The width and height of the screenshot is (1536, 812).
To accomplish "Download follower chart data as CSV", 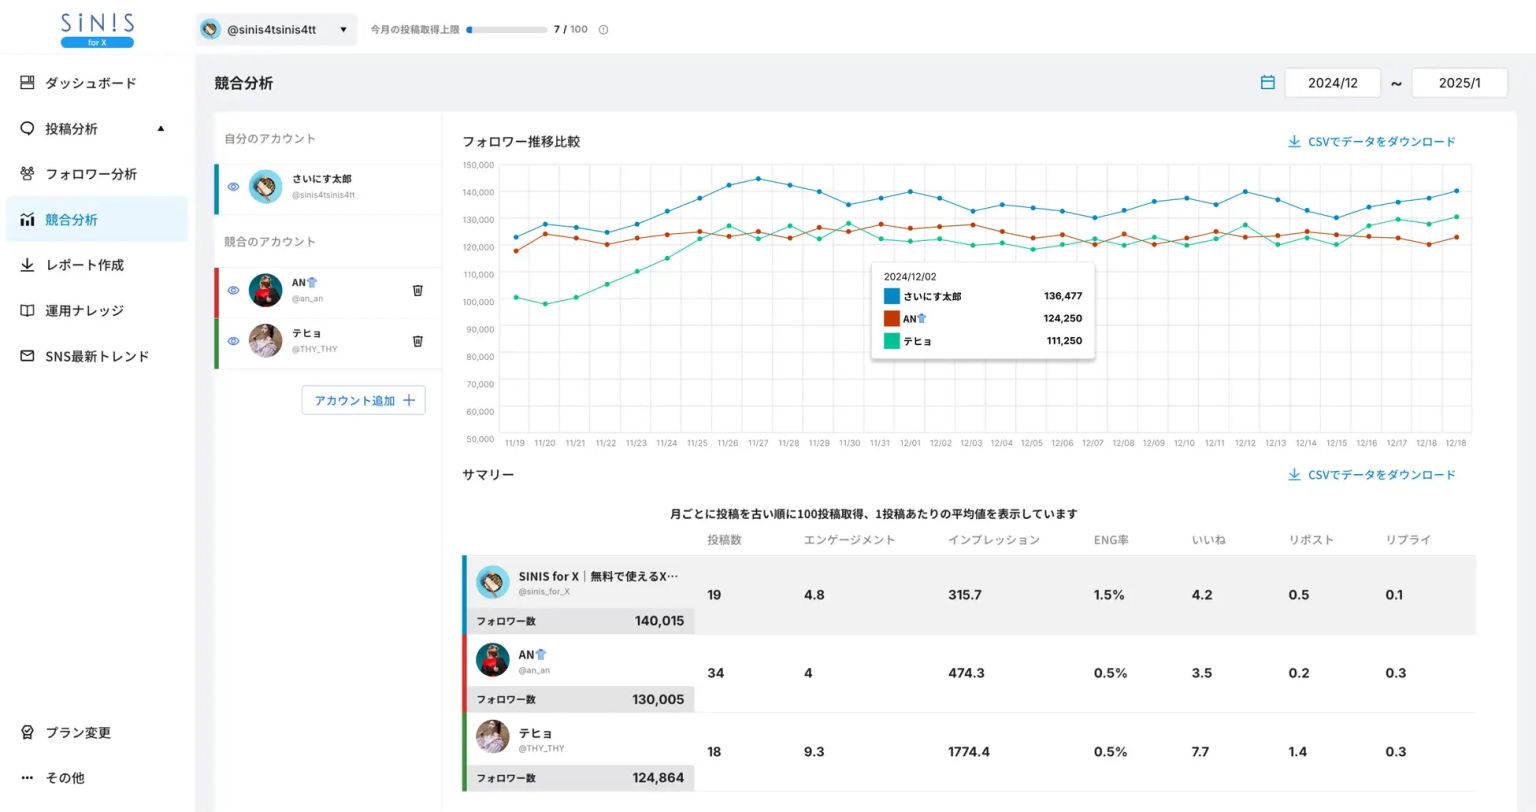I will [1371, 142].
